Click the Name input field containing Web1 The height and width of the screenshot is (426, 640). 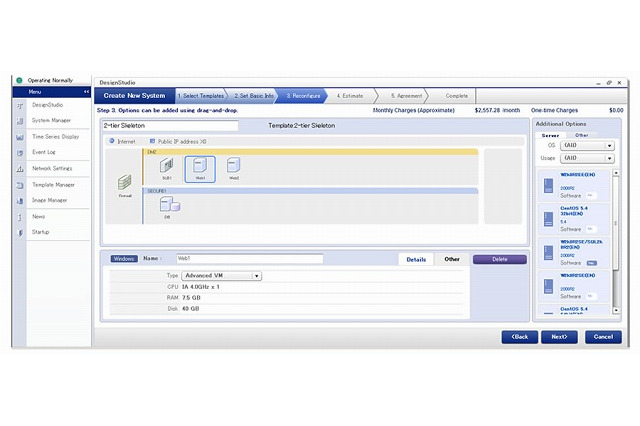pos(250,259)
